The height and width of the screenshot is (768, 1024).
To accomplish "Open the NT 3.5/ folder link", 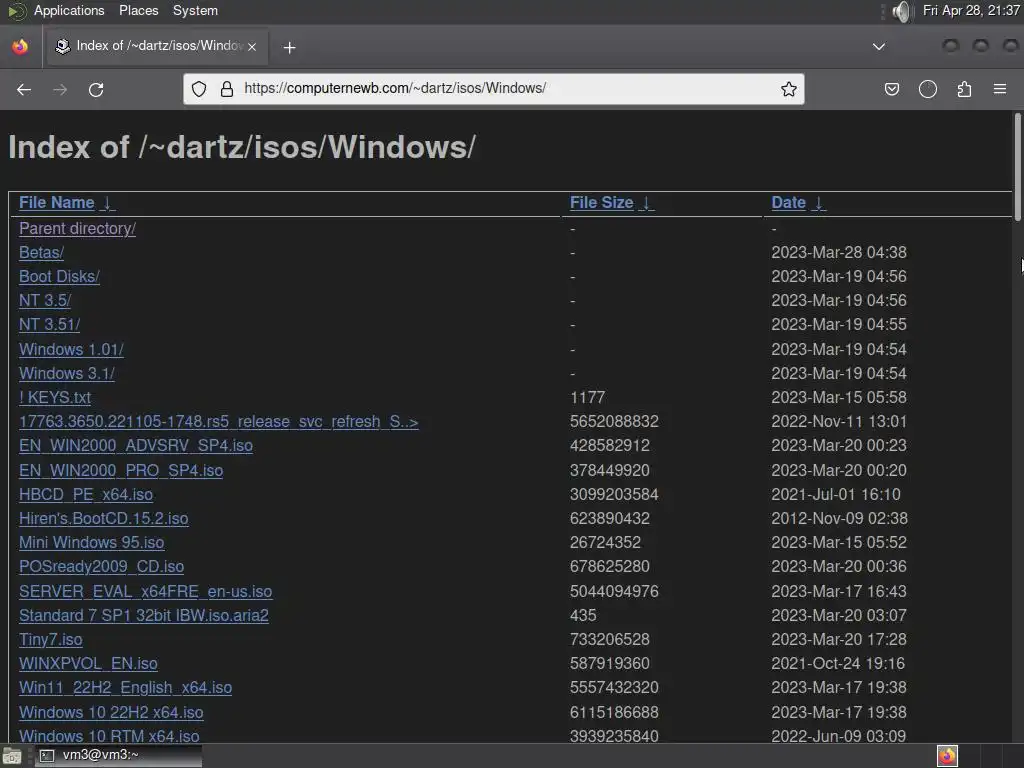I will (44, 300).
